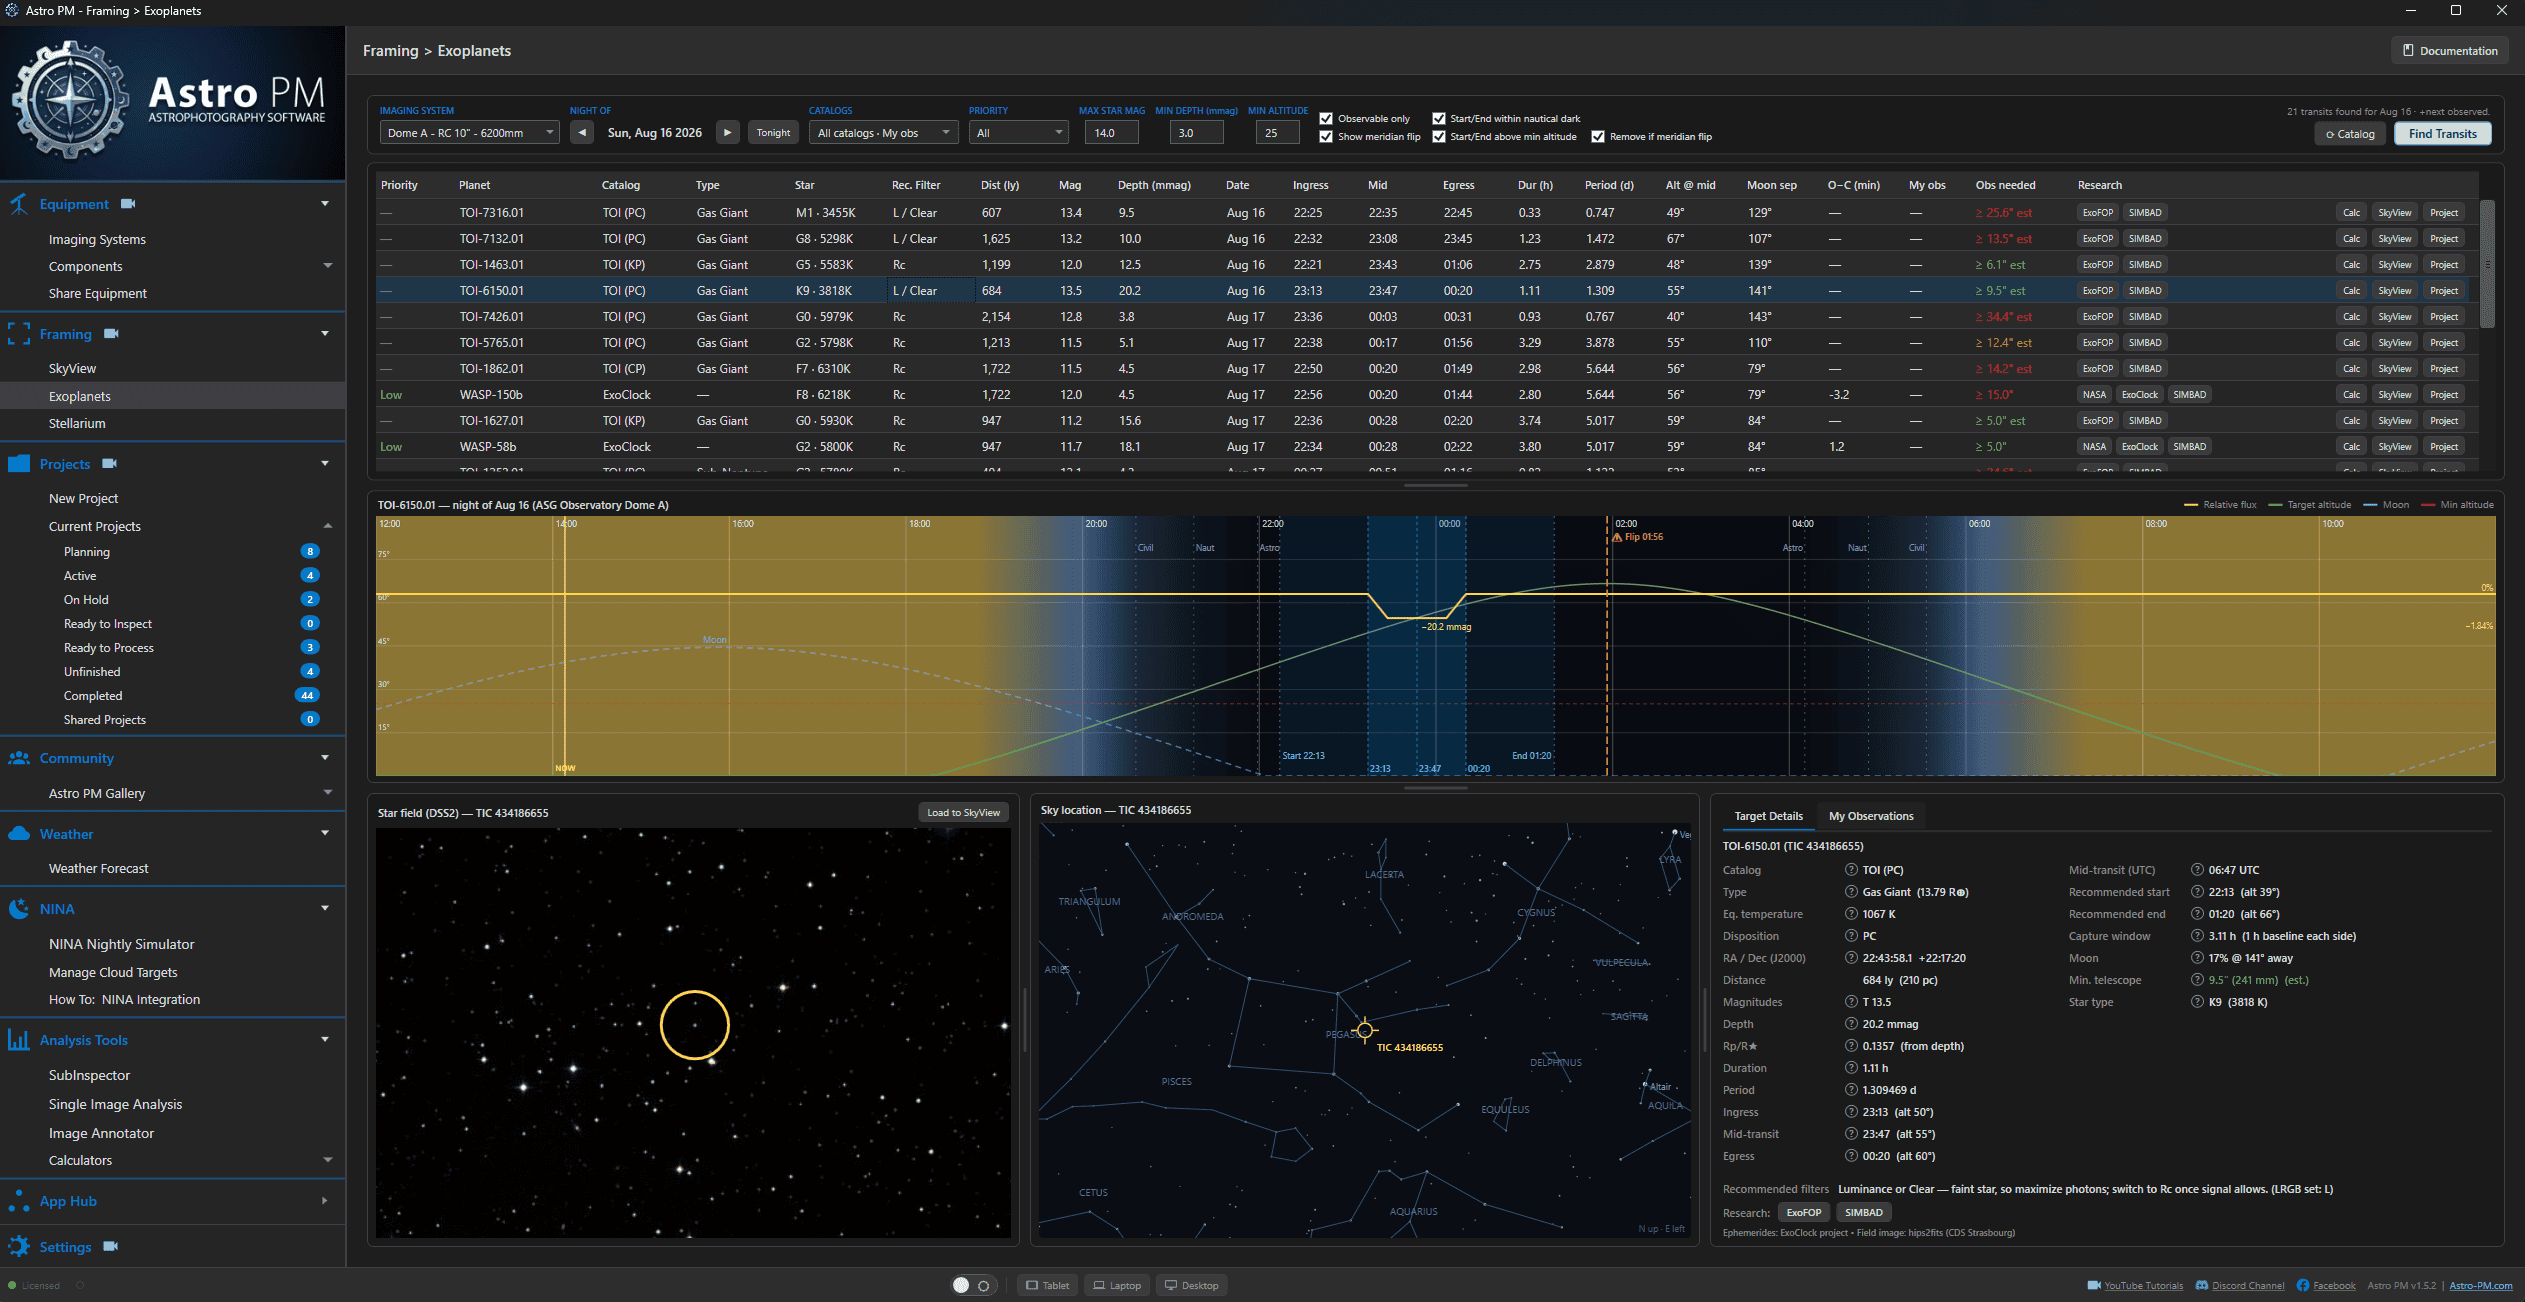Click the Weather cloud icon

click(19, 834)
